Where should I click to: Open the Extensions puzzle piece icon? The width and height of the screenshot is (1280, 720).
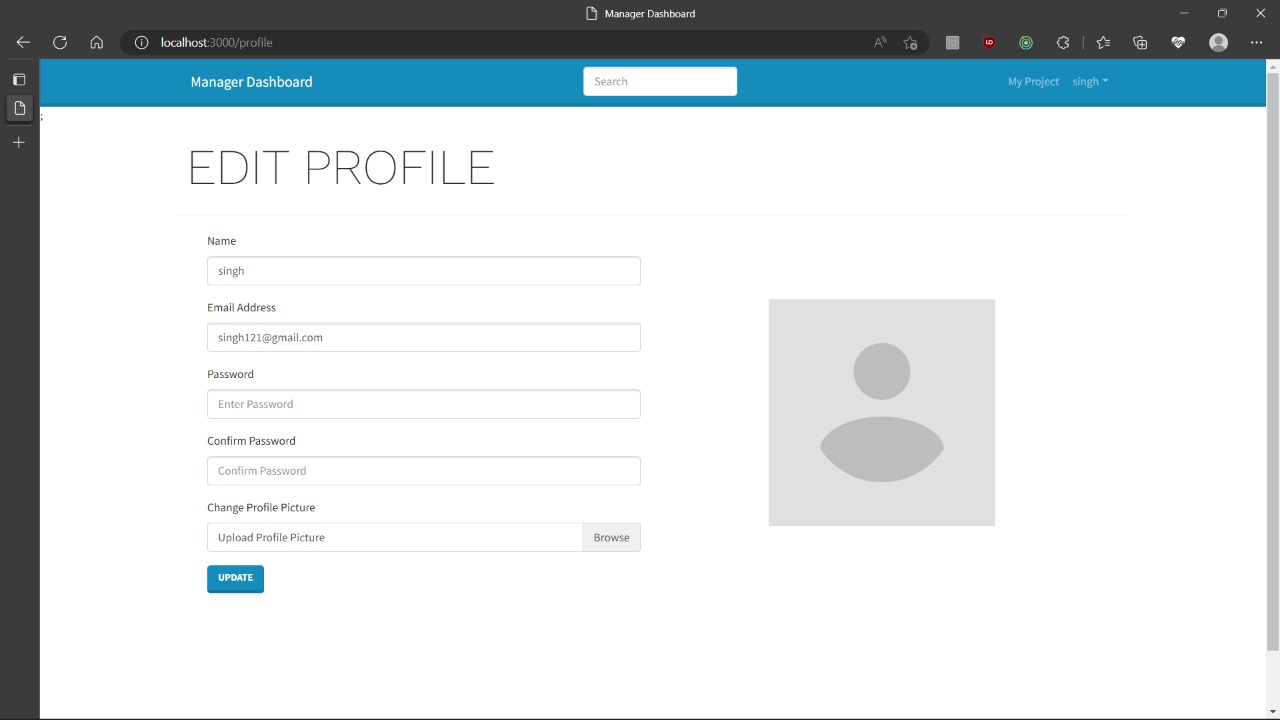tap(1063, 42)
